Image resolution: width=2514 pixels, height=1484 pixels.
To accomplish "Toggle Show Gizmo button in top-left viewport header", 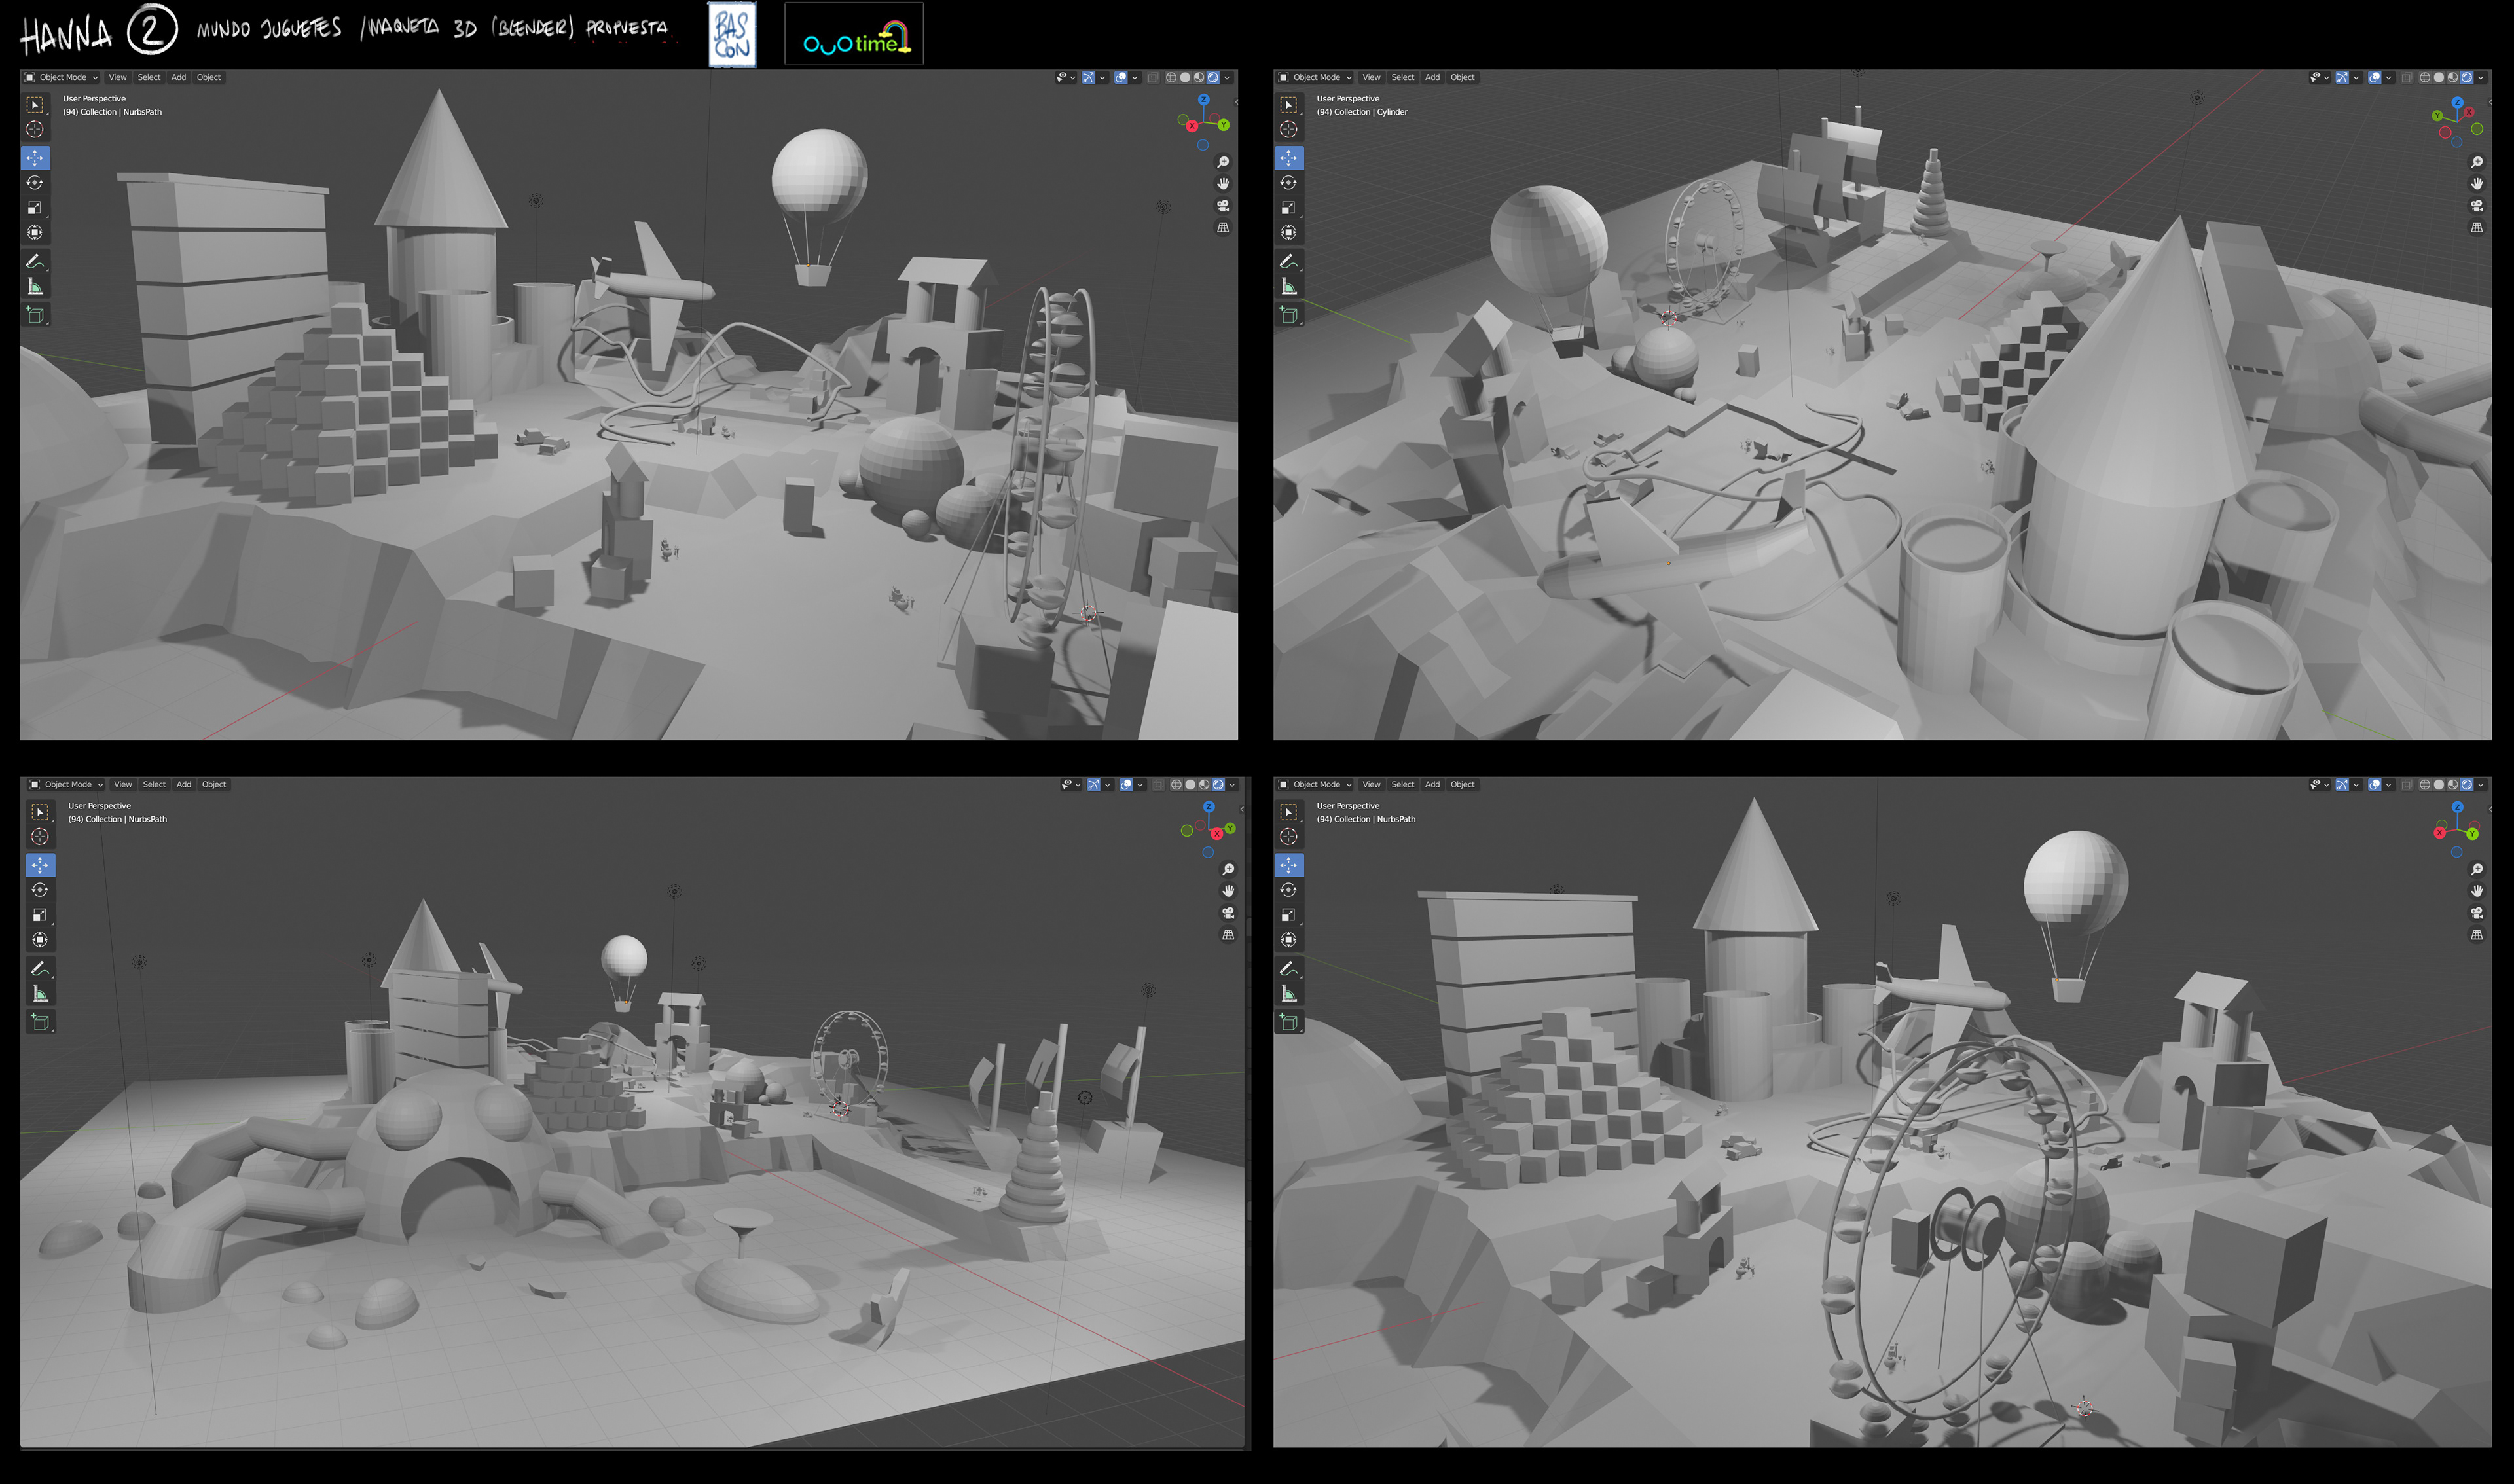I will click(x=1088, y=77).
